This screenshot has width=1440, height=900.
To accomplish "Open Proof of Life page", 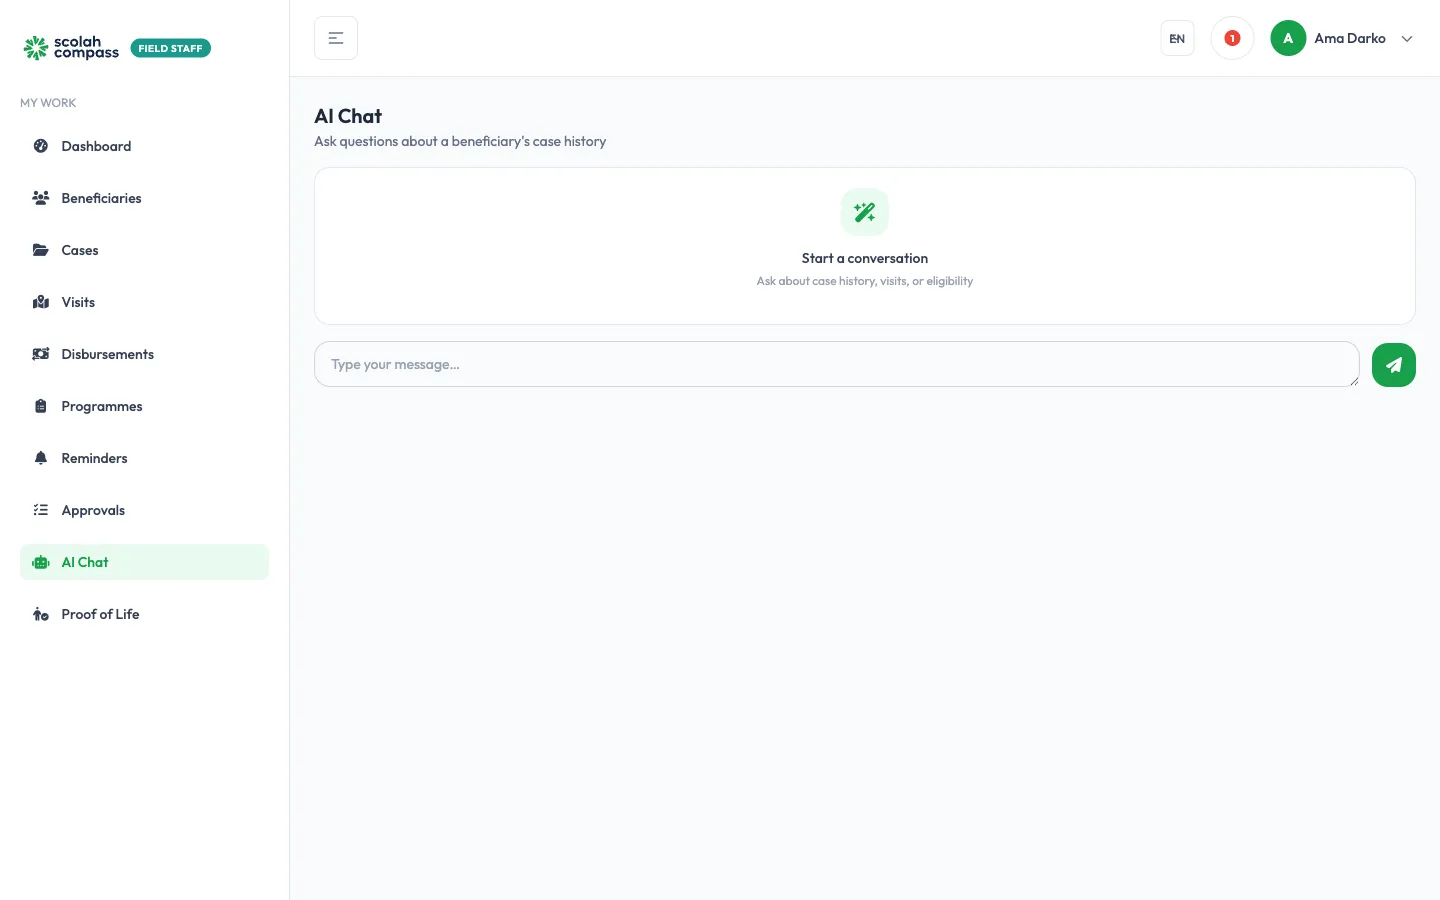I will (x=144, y=614).
